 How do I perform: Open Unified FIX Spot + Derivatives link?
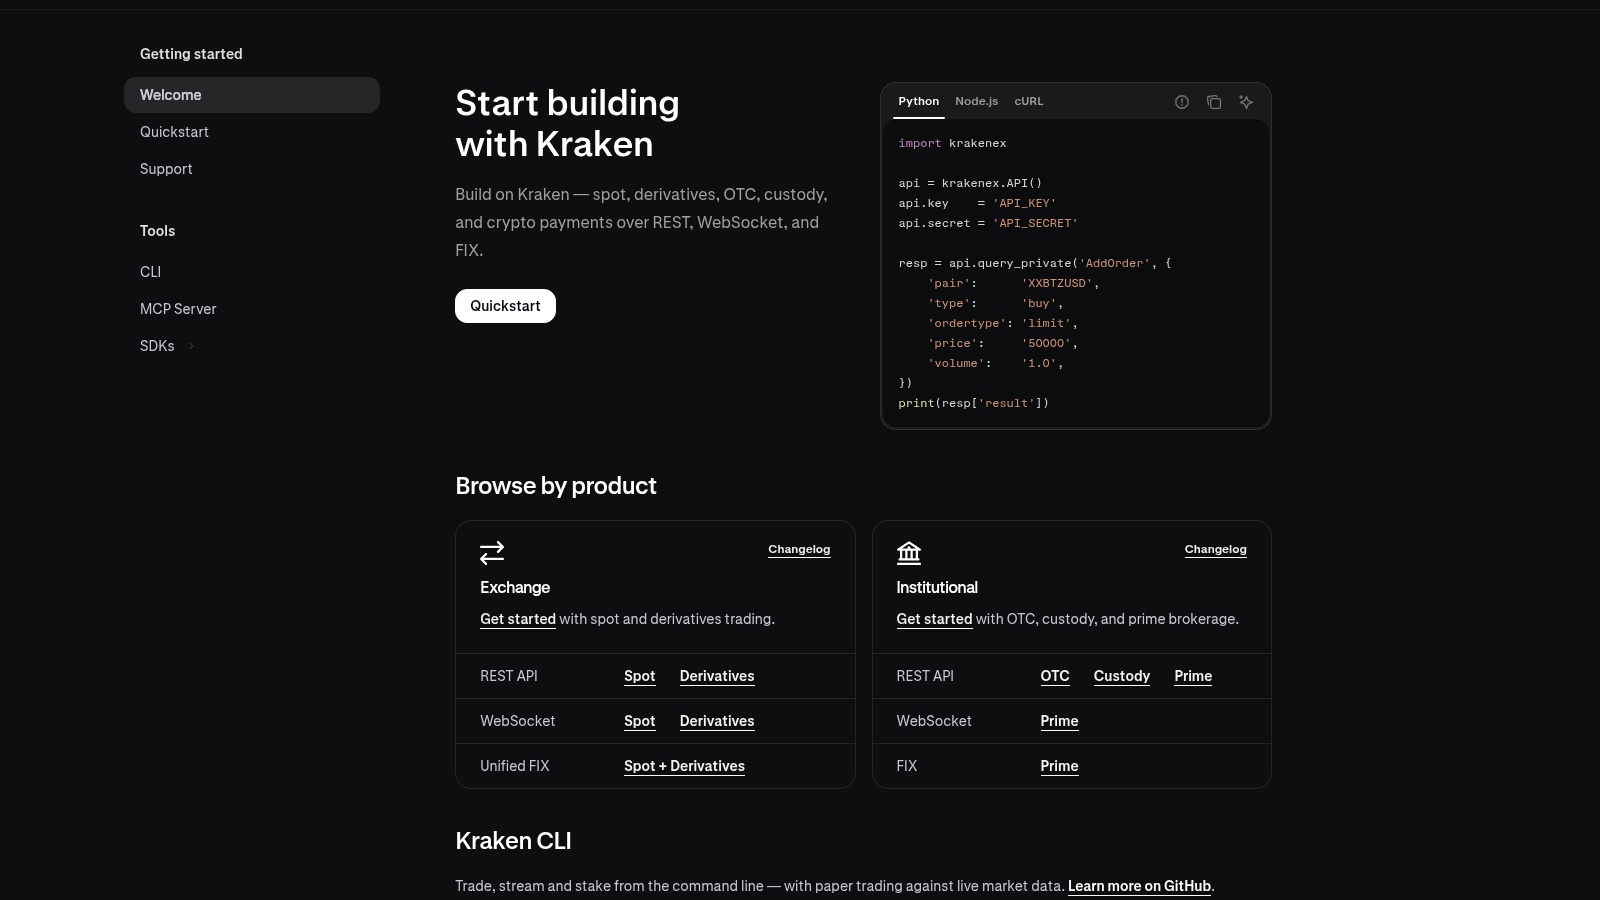[x=684, y=766]
